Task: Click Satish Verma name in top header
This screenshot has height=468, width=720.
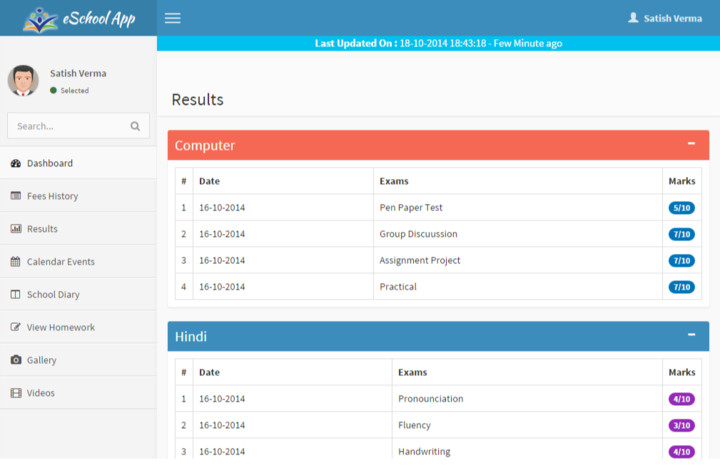Action: click(x=673, y=18)
